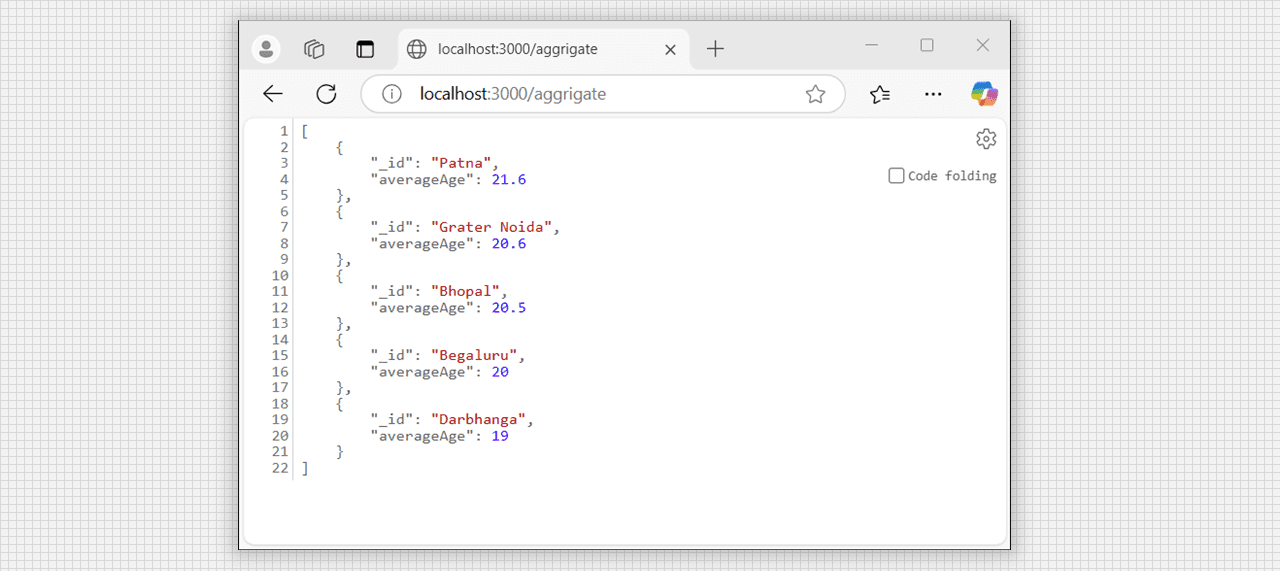Open the Settings and more menu
The width and height of the screenshot is (1280, 571).
(x=933, y=94)
